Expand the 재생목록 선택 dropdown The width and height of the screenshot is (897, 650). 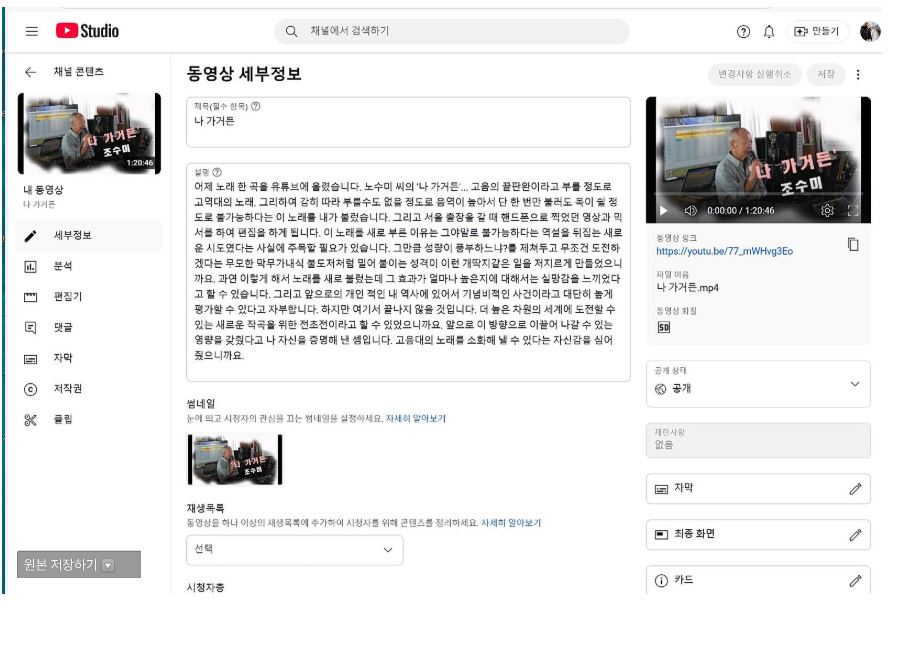tap(295, 550)
